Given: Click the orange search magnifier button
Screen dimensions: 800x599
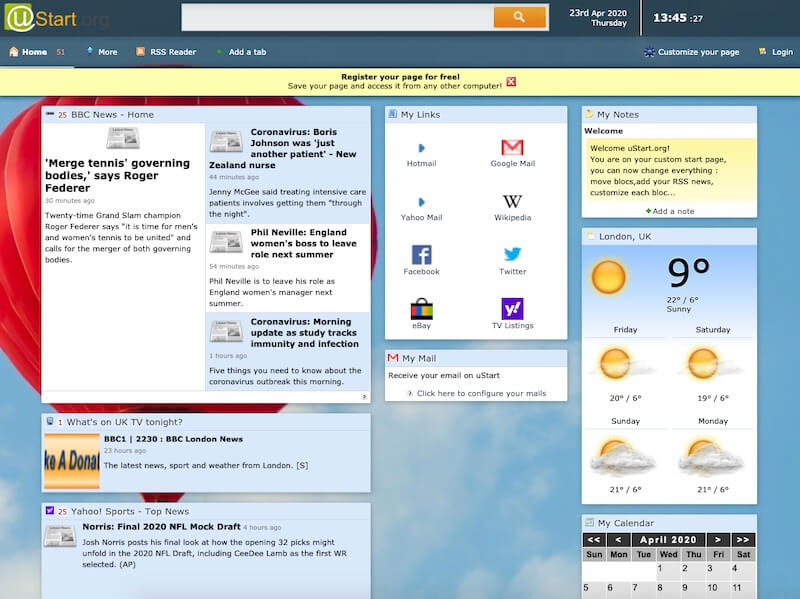Looking at the screenshot, I should click(519, 17).
